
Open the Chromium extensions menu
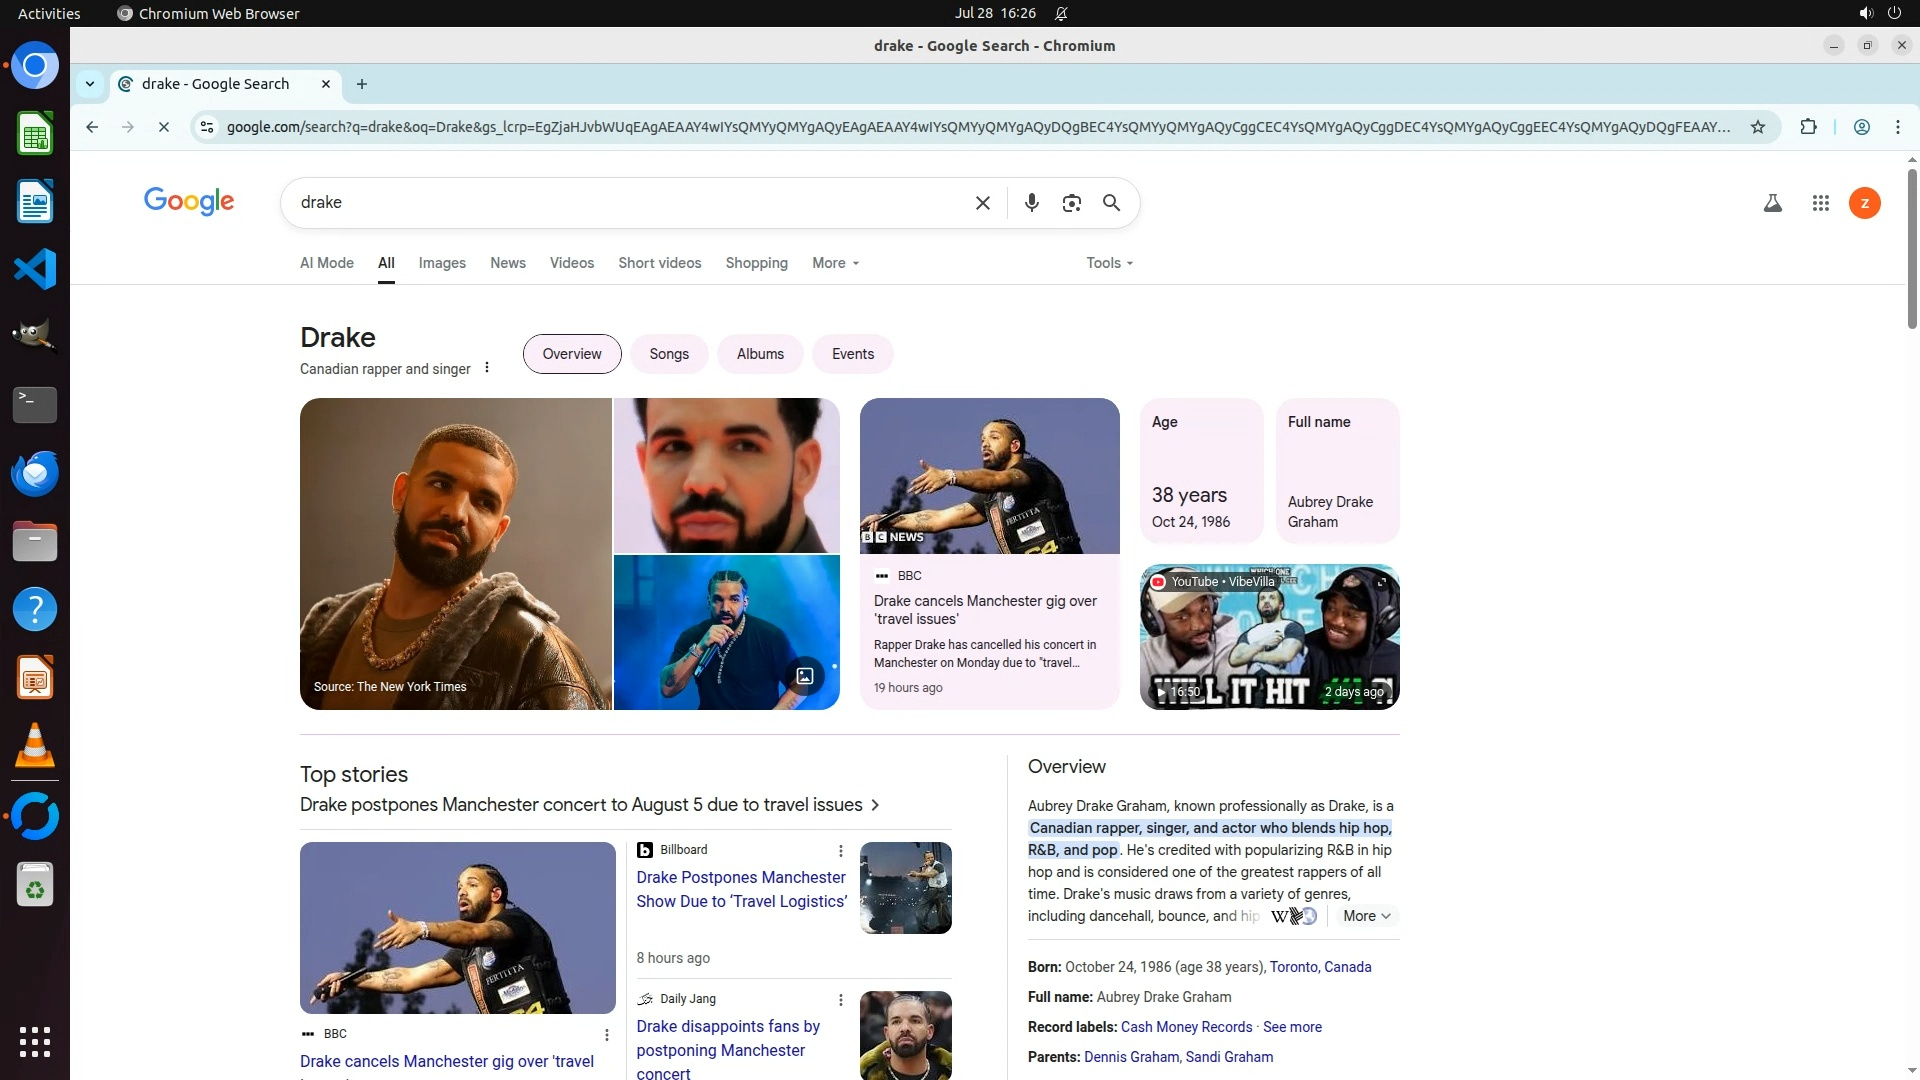(x=1808, y=127)
